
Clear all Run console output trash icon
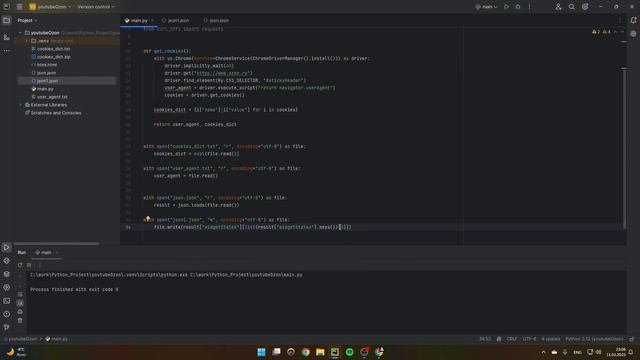click(x=20, y=320)
